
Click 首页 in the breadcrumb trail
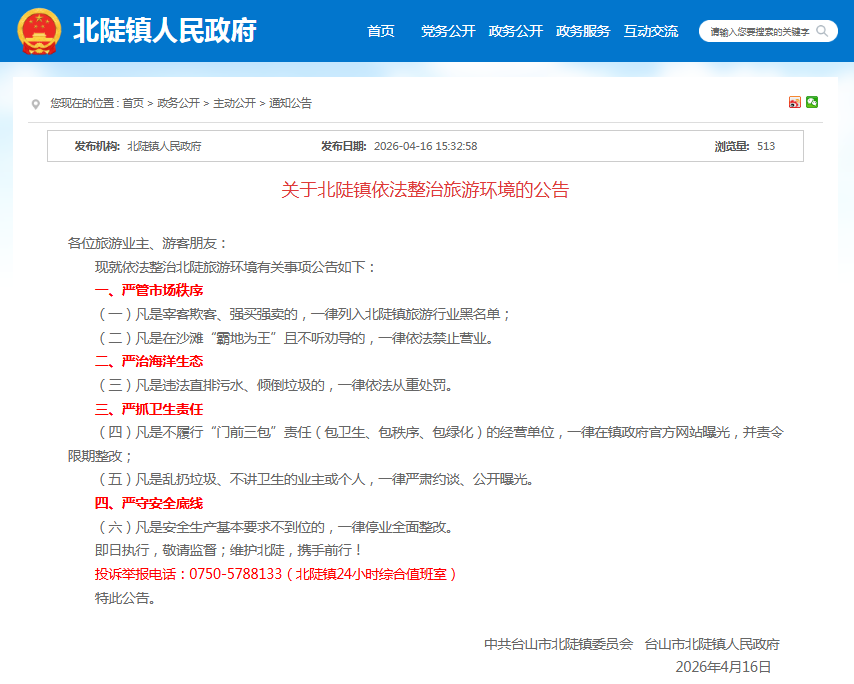click(133, 103)
